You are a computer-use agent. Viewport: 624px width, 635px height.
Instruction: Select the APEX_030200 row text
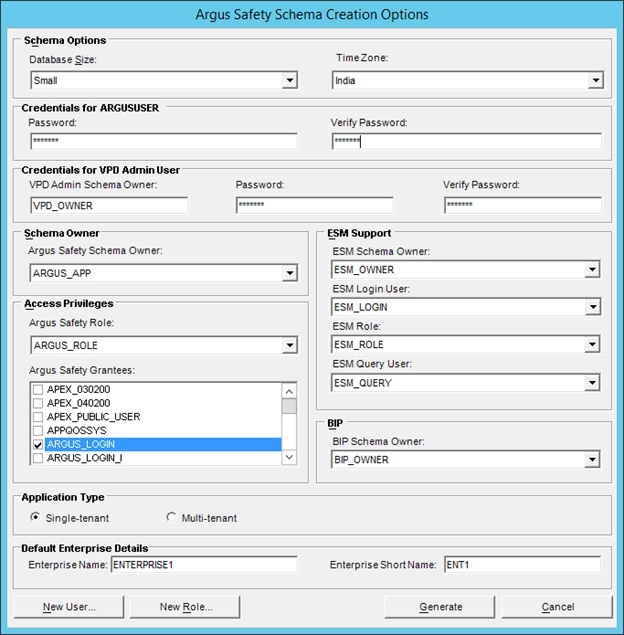click(x=79, y=390)
